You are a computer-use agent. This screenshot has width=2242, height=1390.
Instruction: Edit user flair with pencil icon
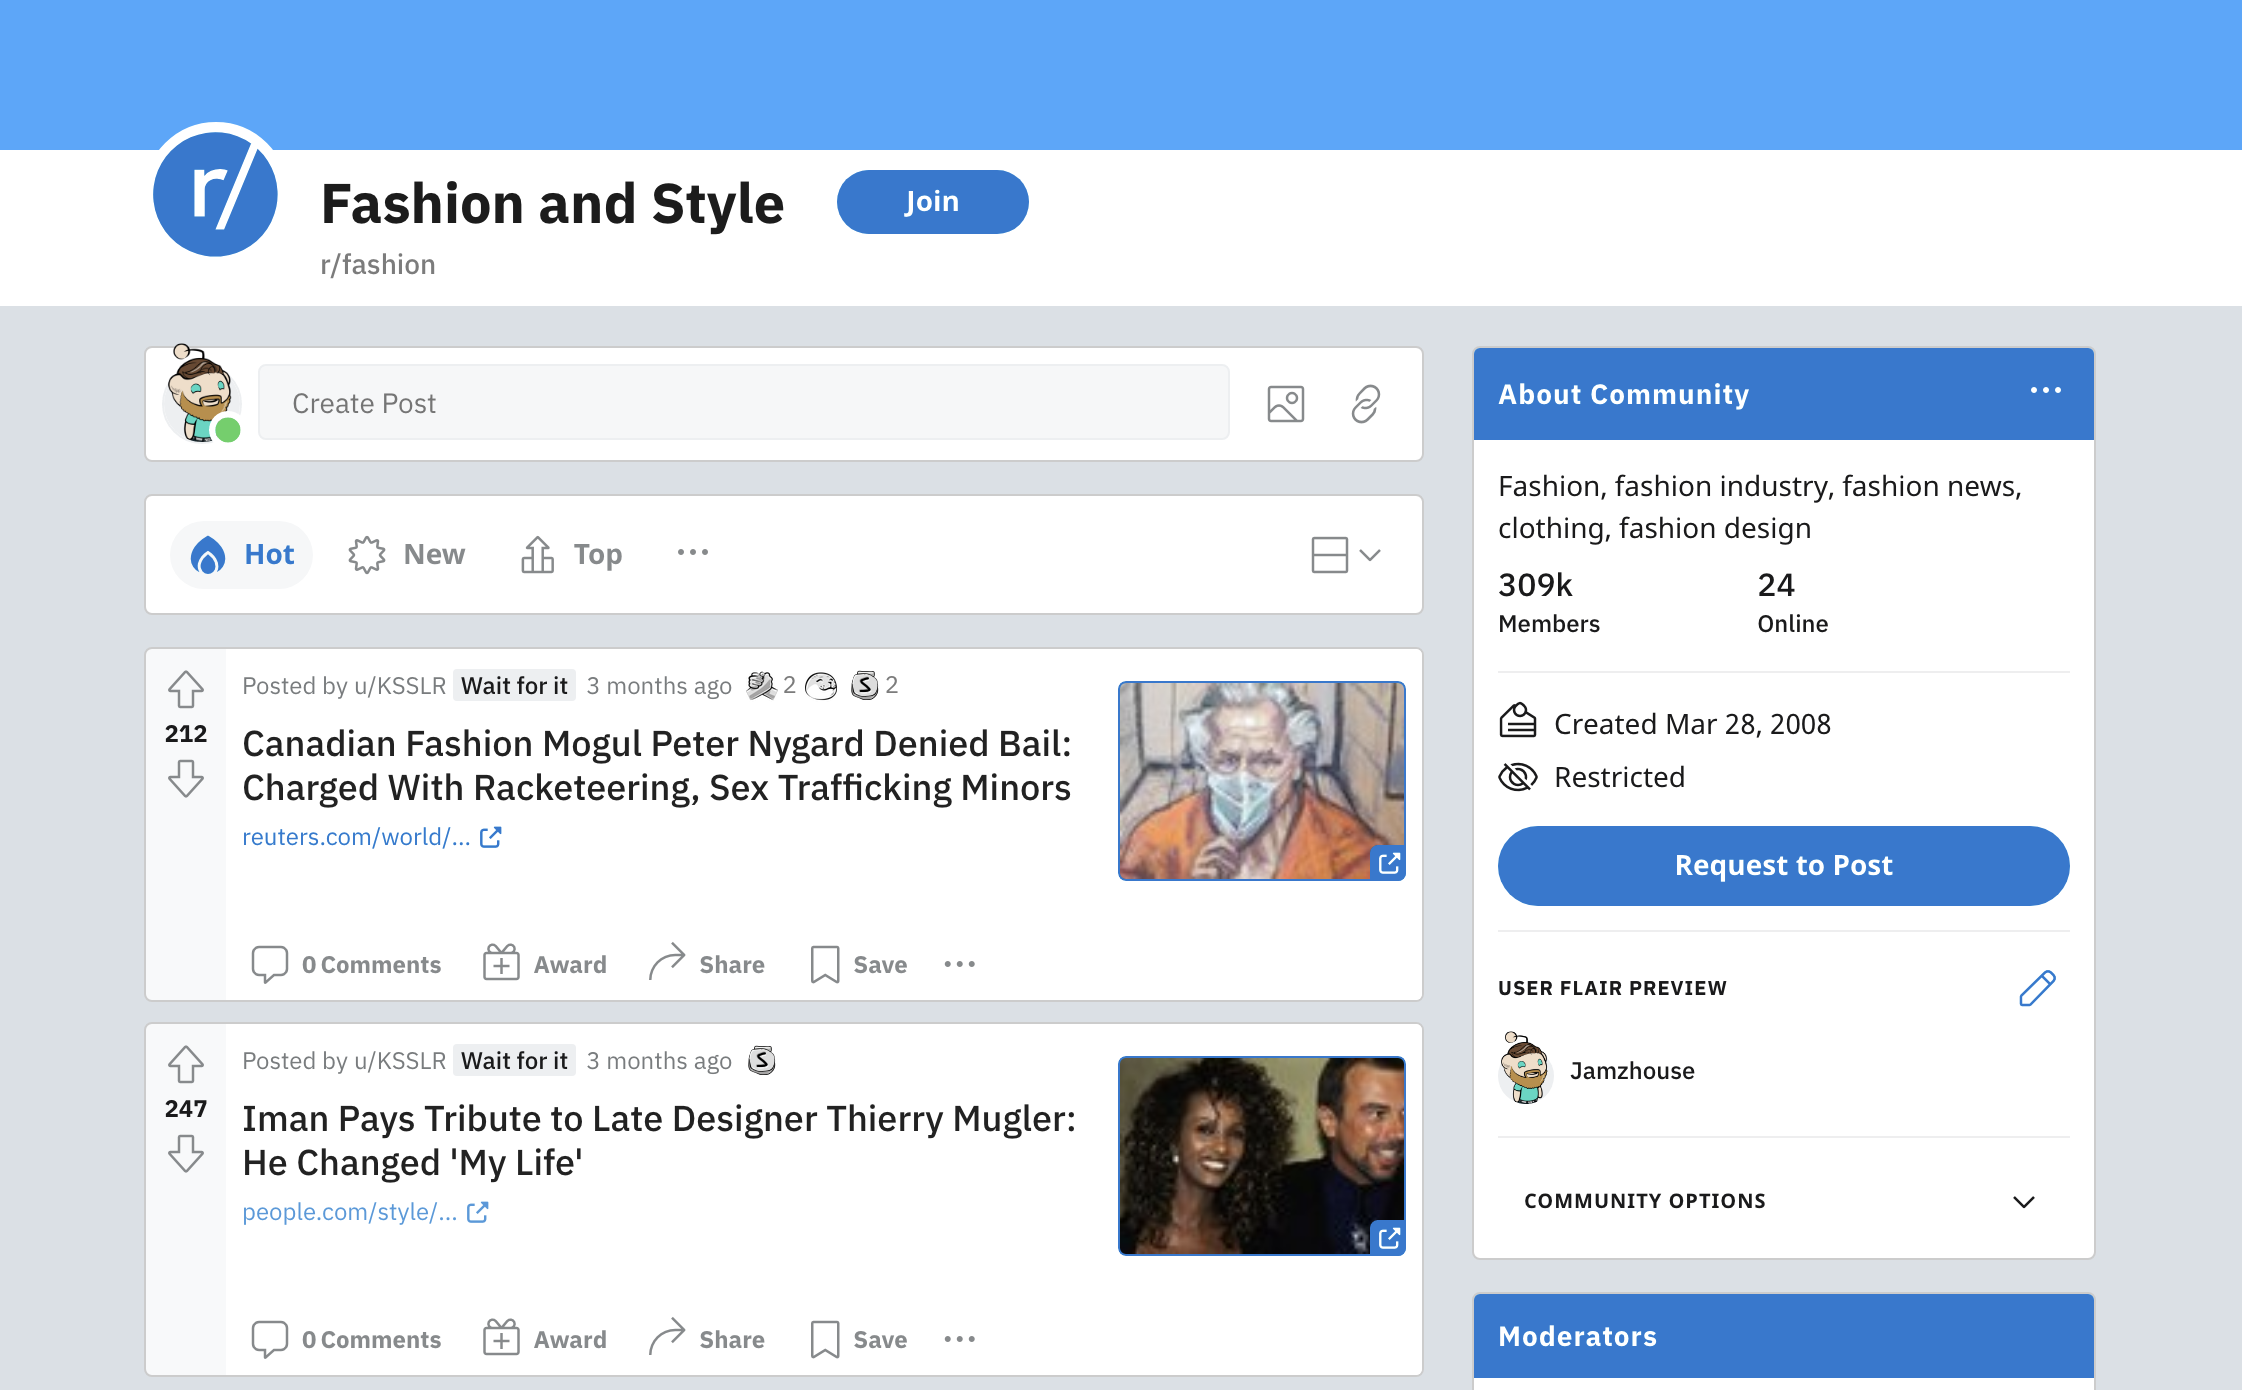click(x=2037, y=988)
